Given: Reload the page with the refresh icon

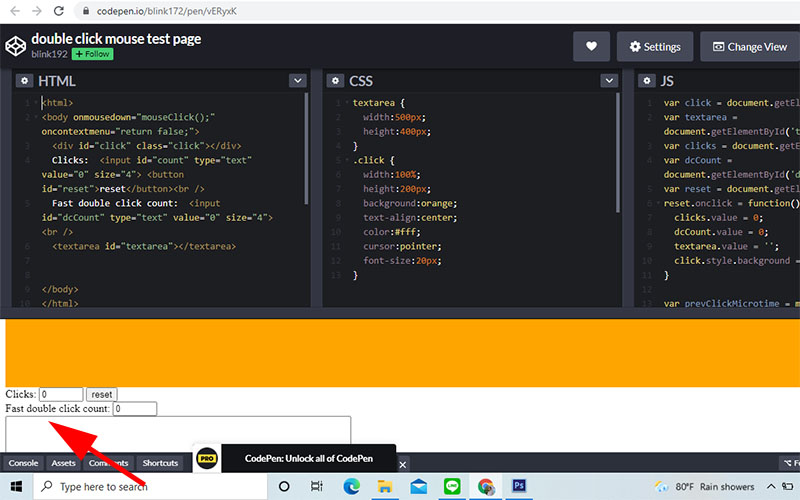Looking at the screenshot, I should [x=59, y=11].
